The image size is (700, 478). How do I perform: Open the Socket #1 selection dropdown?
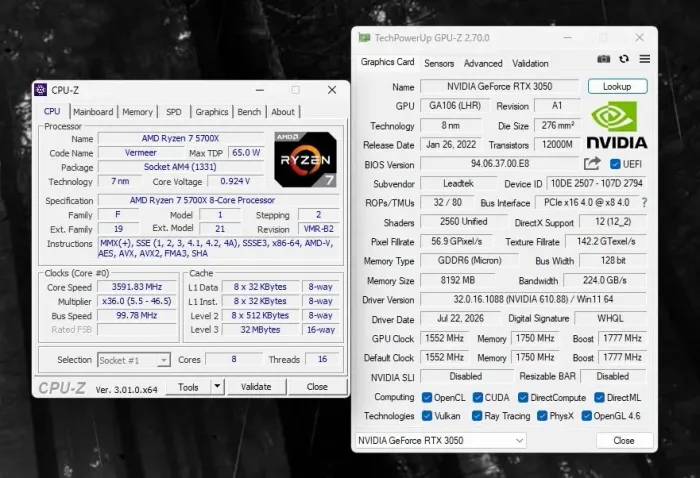[x=133, y=360]
